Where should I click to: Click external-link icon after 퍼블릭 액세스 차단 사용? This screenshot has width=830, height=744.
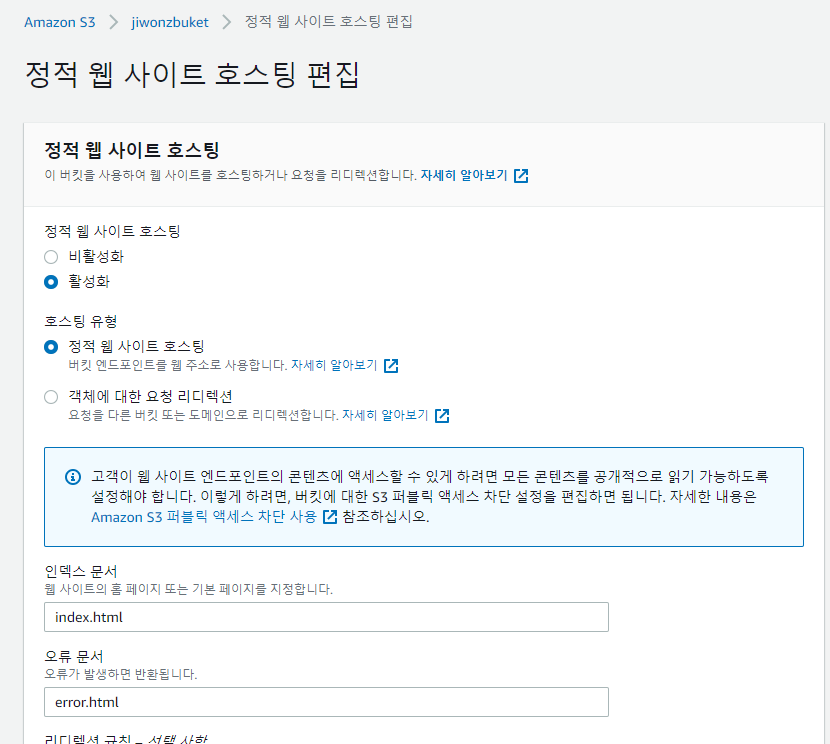tap(330, 517)
